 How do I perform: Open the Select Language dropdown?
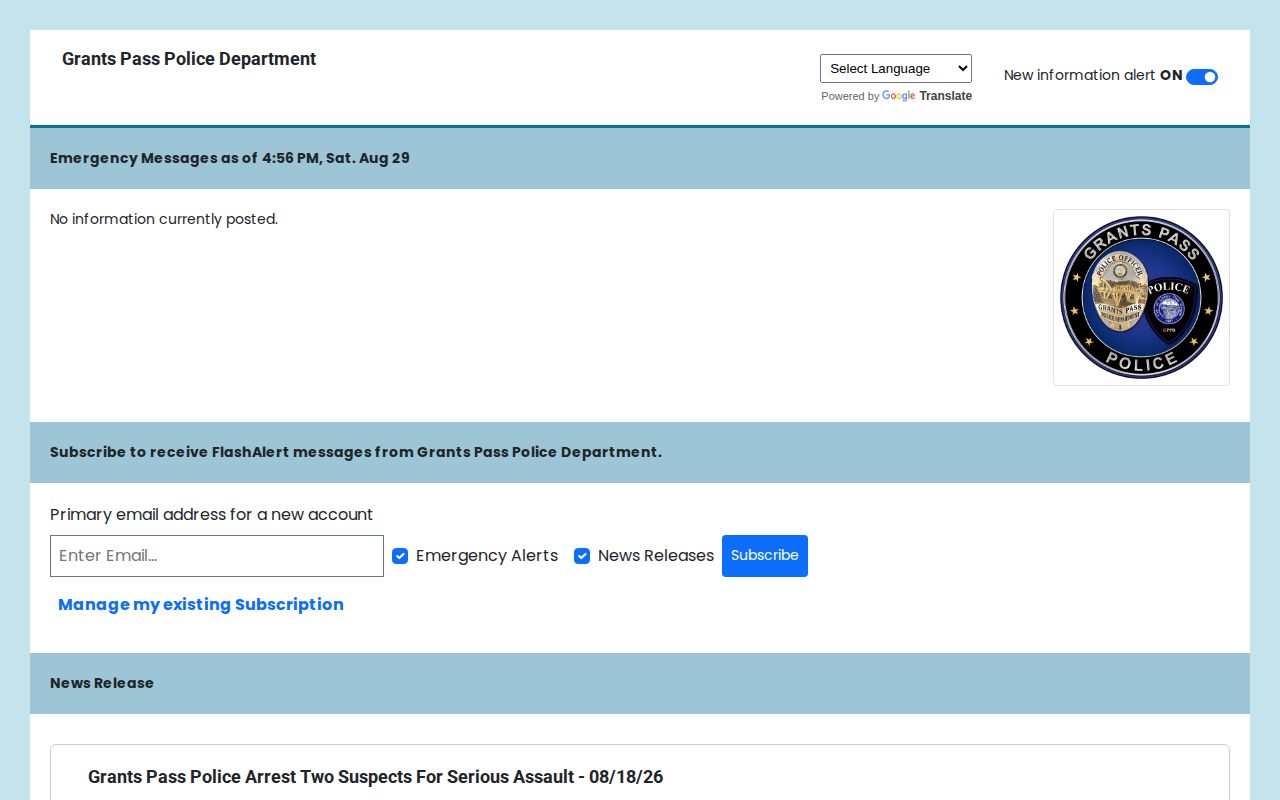[895, 68]
